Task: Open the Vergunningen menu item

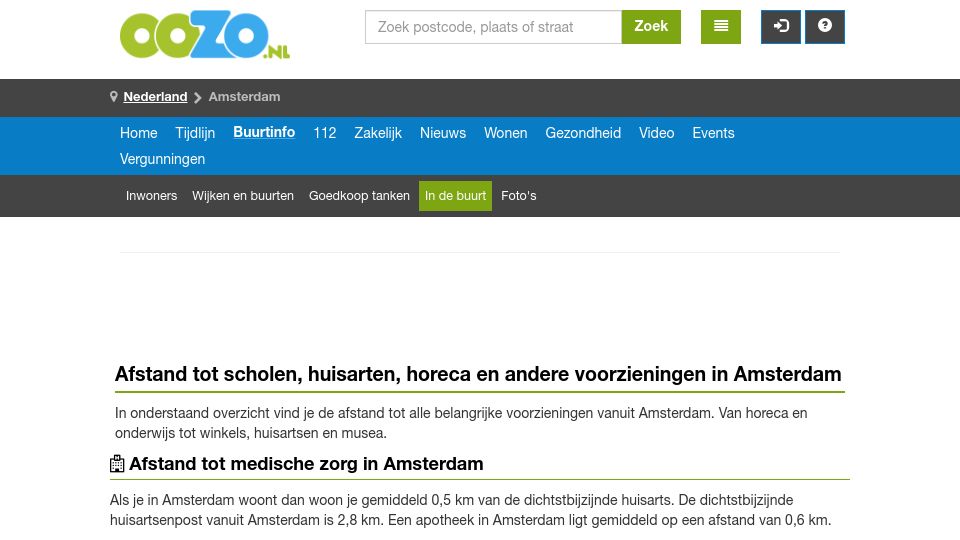Action: tap(162, 159)
